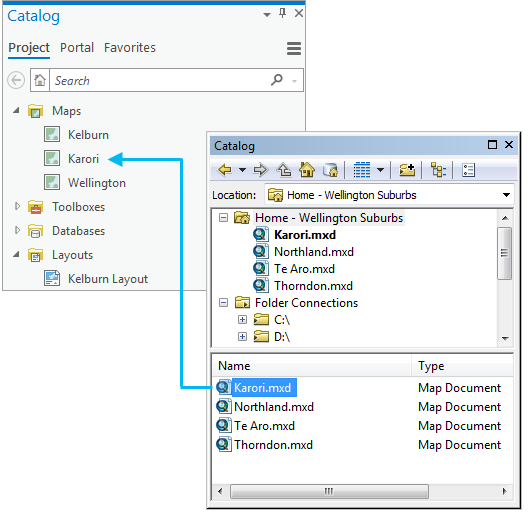Select Karori.mxd in the Catalog tree
This screenshot has height=517, width=528.
click(305, 234)
